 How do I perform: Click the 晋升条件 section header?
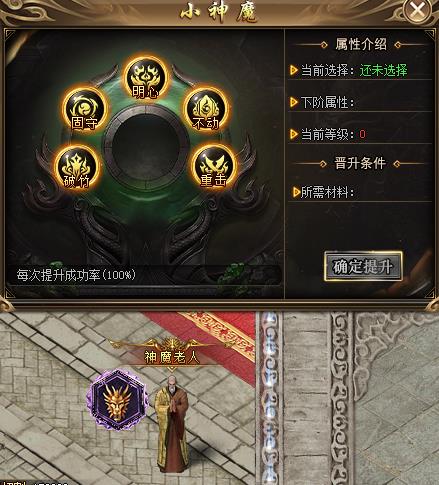tap(360, 163)
